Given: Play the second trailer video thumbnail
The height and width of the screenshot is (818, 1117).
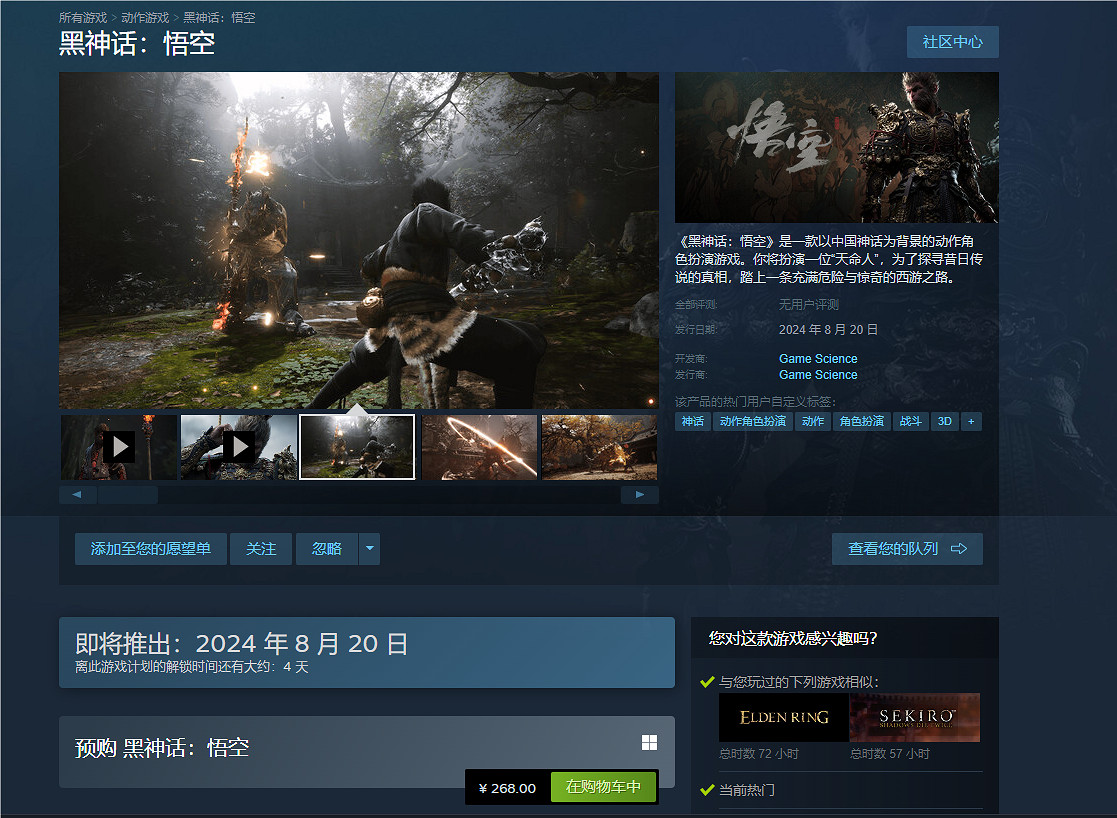Looking at the screenshot, I should 237,446.
